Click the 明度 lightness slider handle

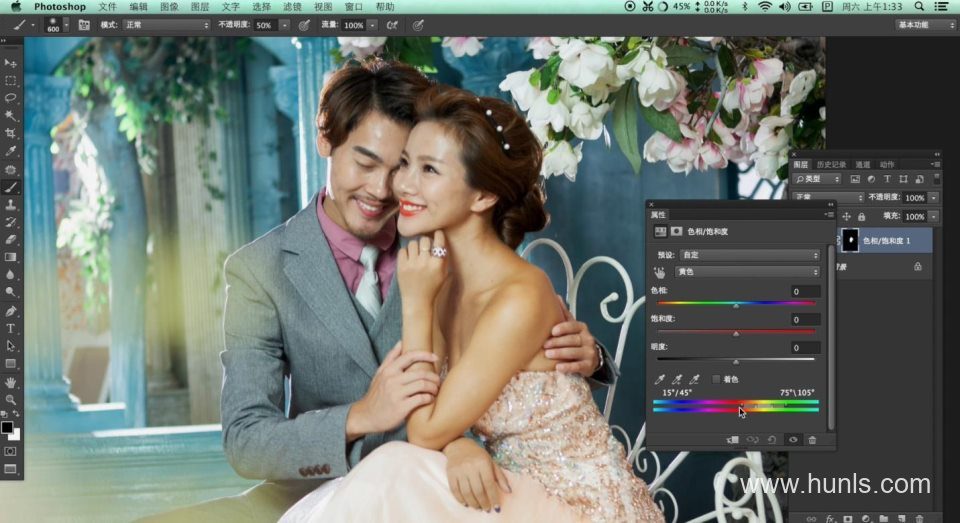736,362
